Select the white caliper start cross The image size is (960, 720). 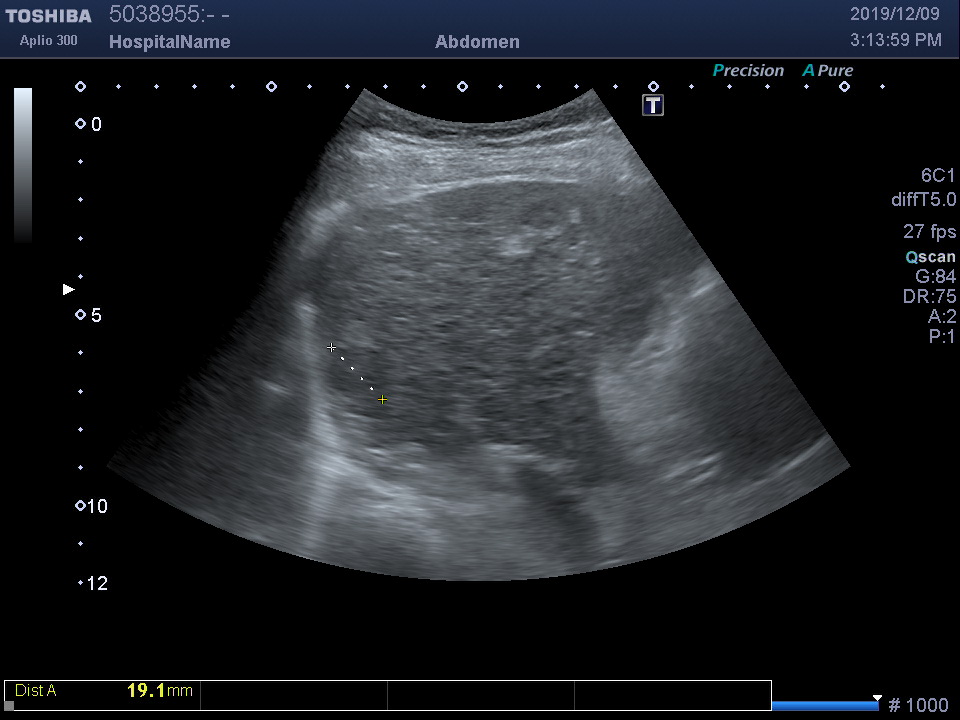coord(331,347)
